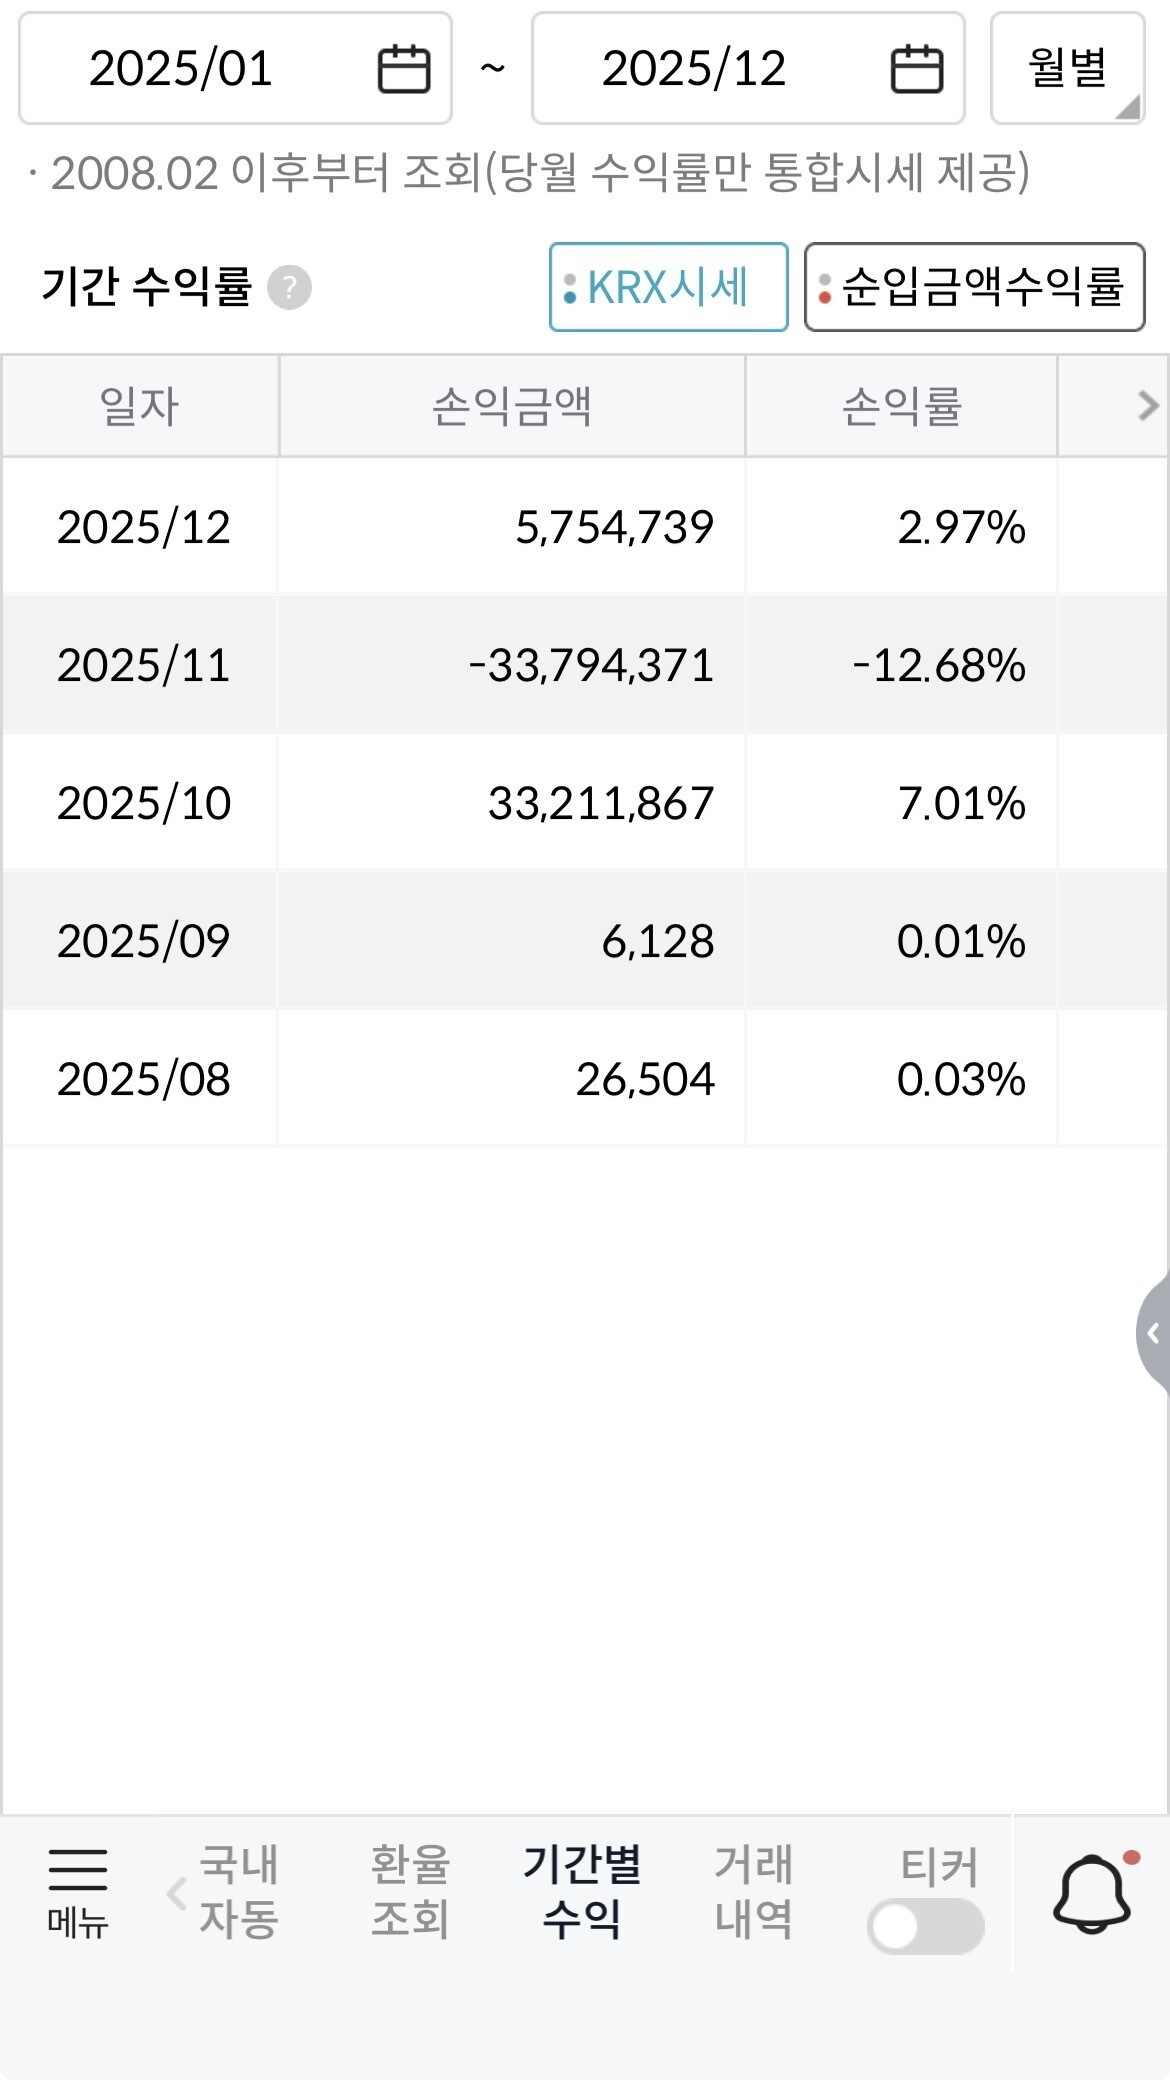Sort by the 손익금액 column header
Image resolution: width=1170 pixels, height=2080 pixels.
(512, 406)
